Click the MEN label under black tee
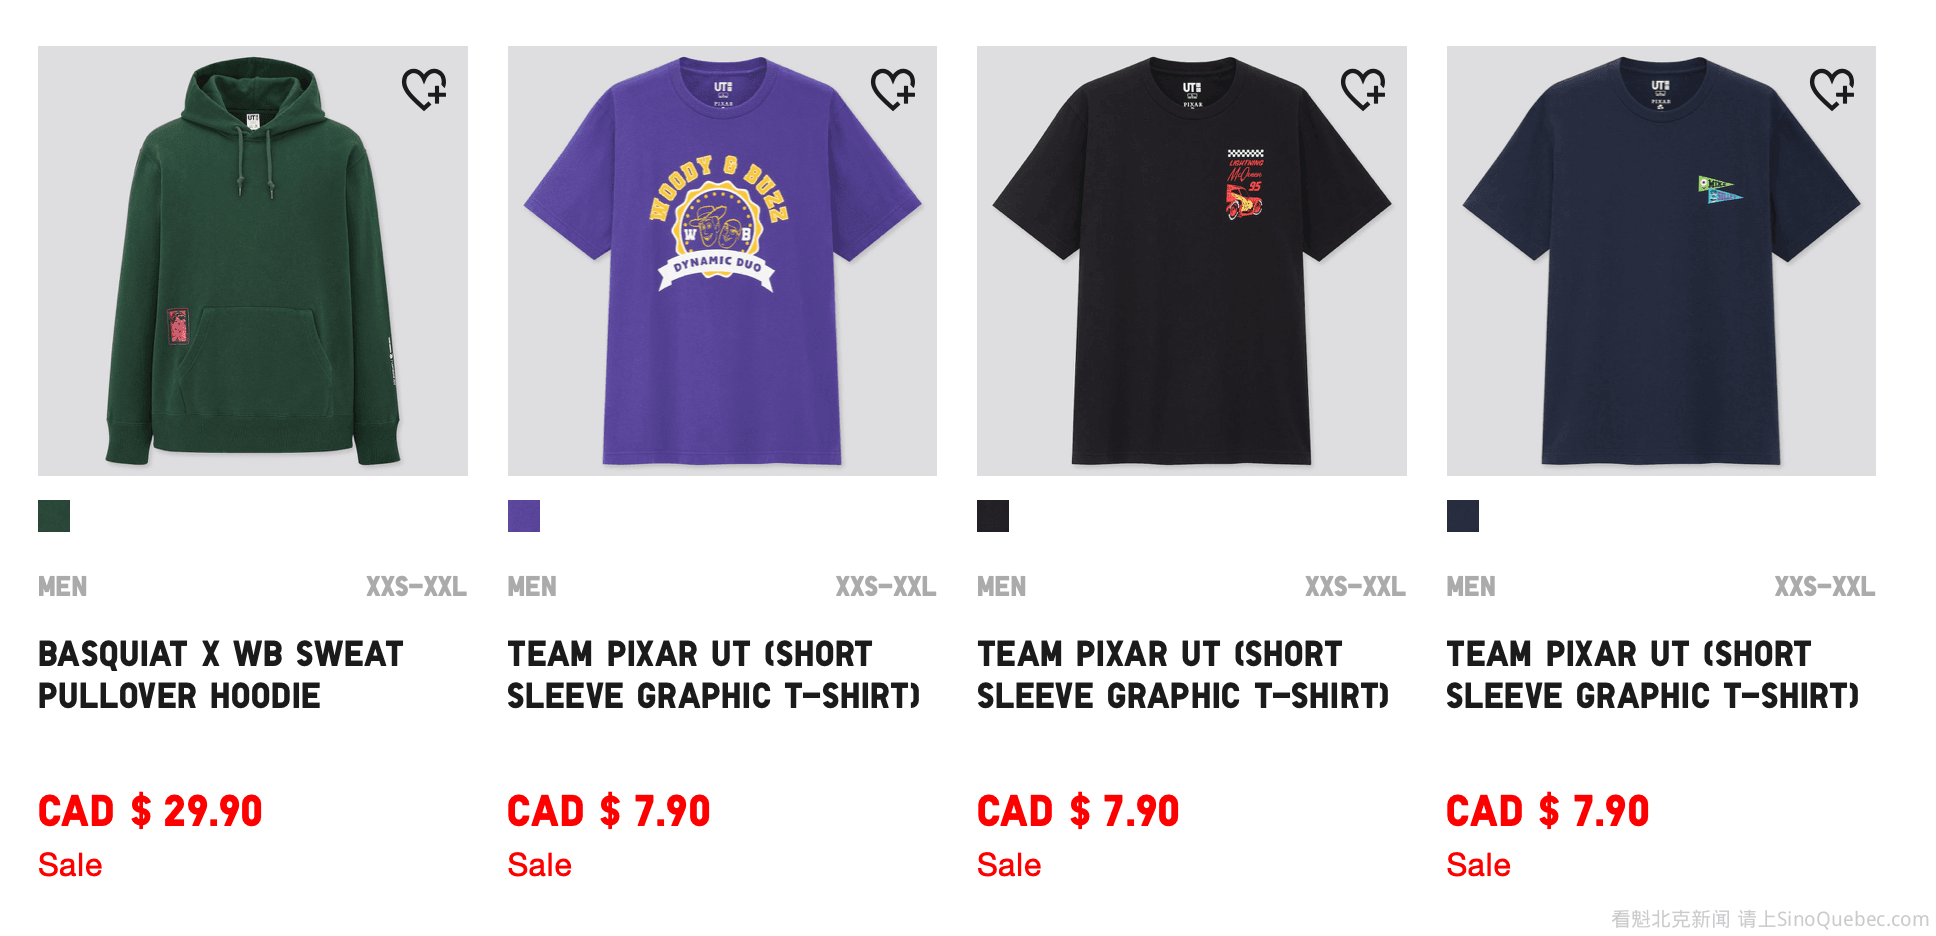Image resolution: width=1936 pixels, height=936 pixels. coord(1002,587)
